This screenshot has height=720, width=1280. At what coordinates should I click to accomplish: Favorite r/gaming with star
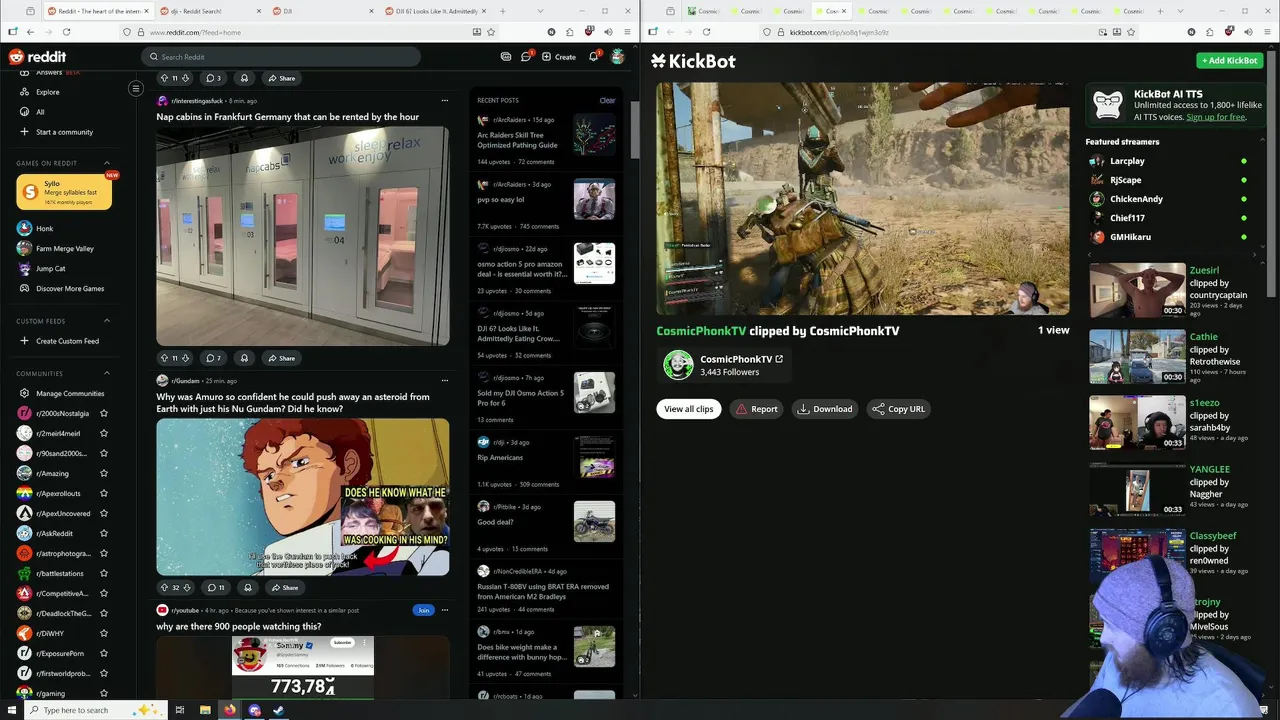pyautogui.click(x=104, y=693)
